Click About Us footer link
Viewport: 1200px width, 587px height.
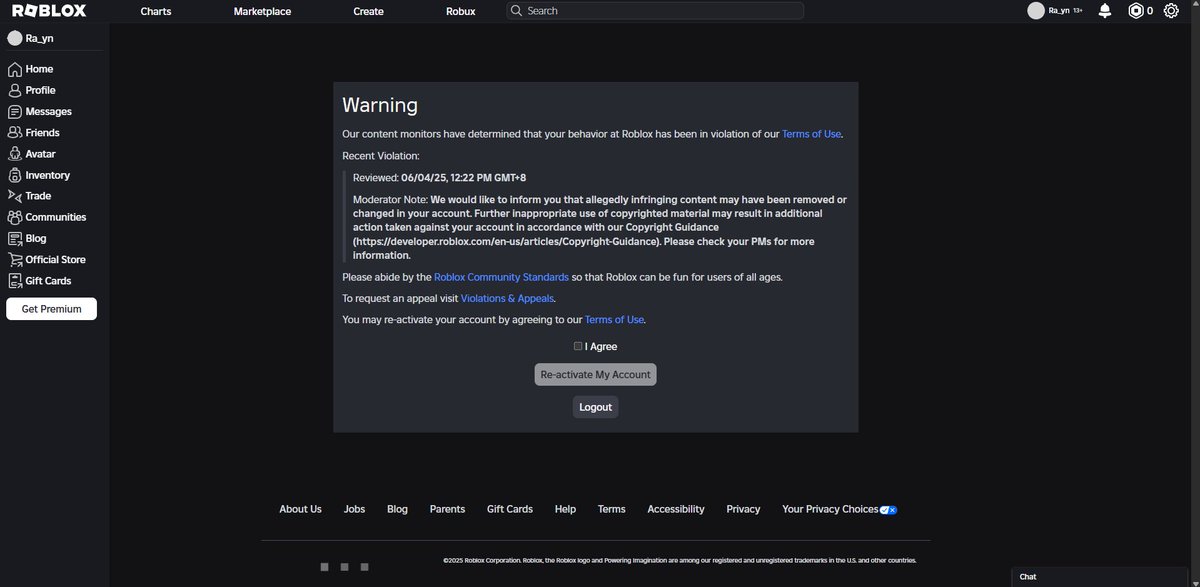click(300, 509)
